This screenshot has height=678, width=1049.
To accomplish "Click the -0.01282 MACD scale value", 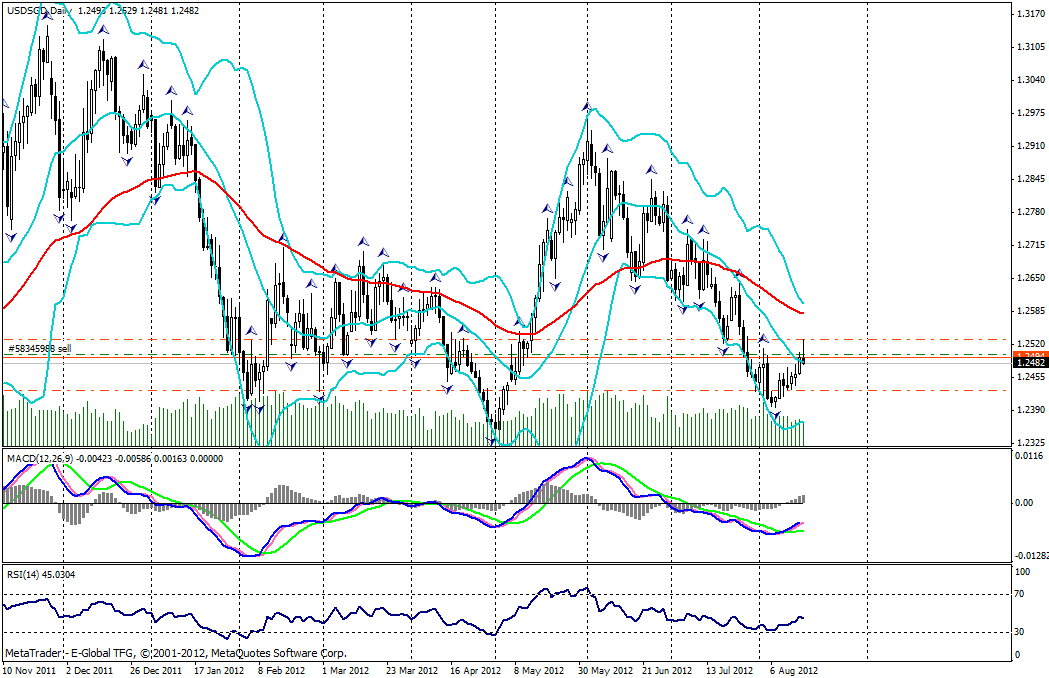I will point(1031,556).
